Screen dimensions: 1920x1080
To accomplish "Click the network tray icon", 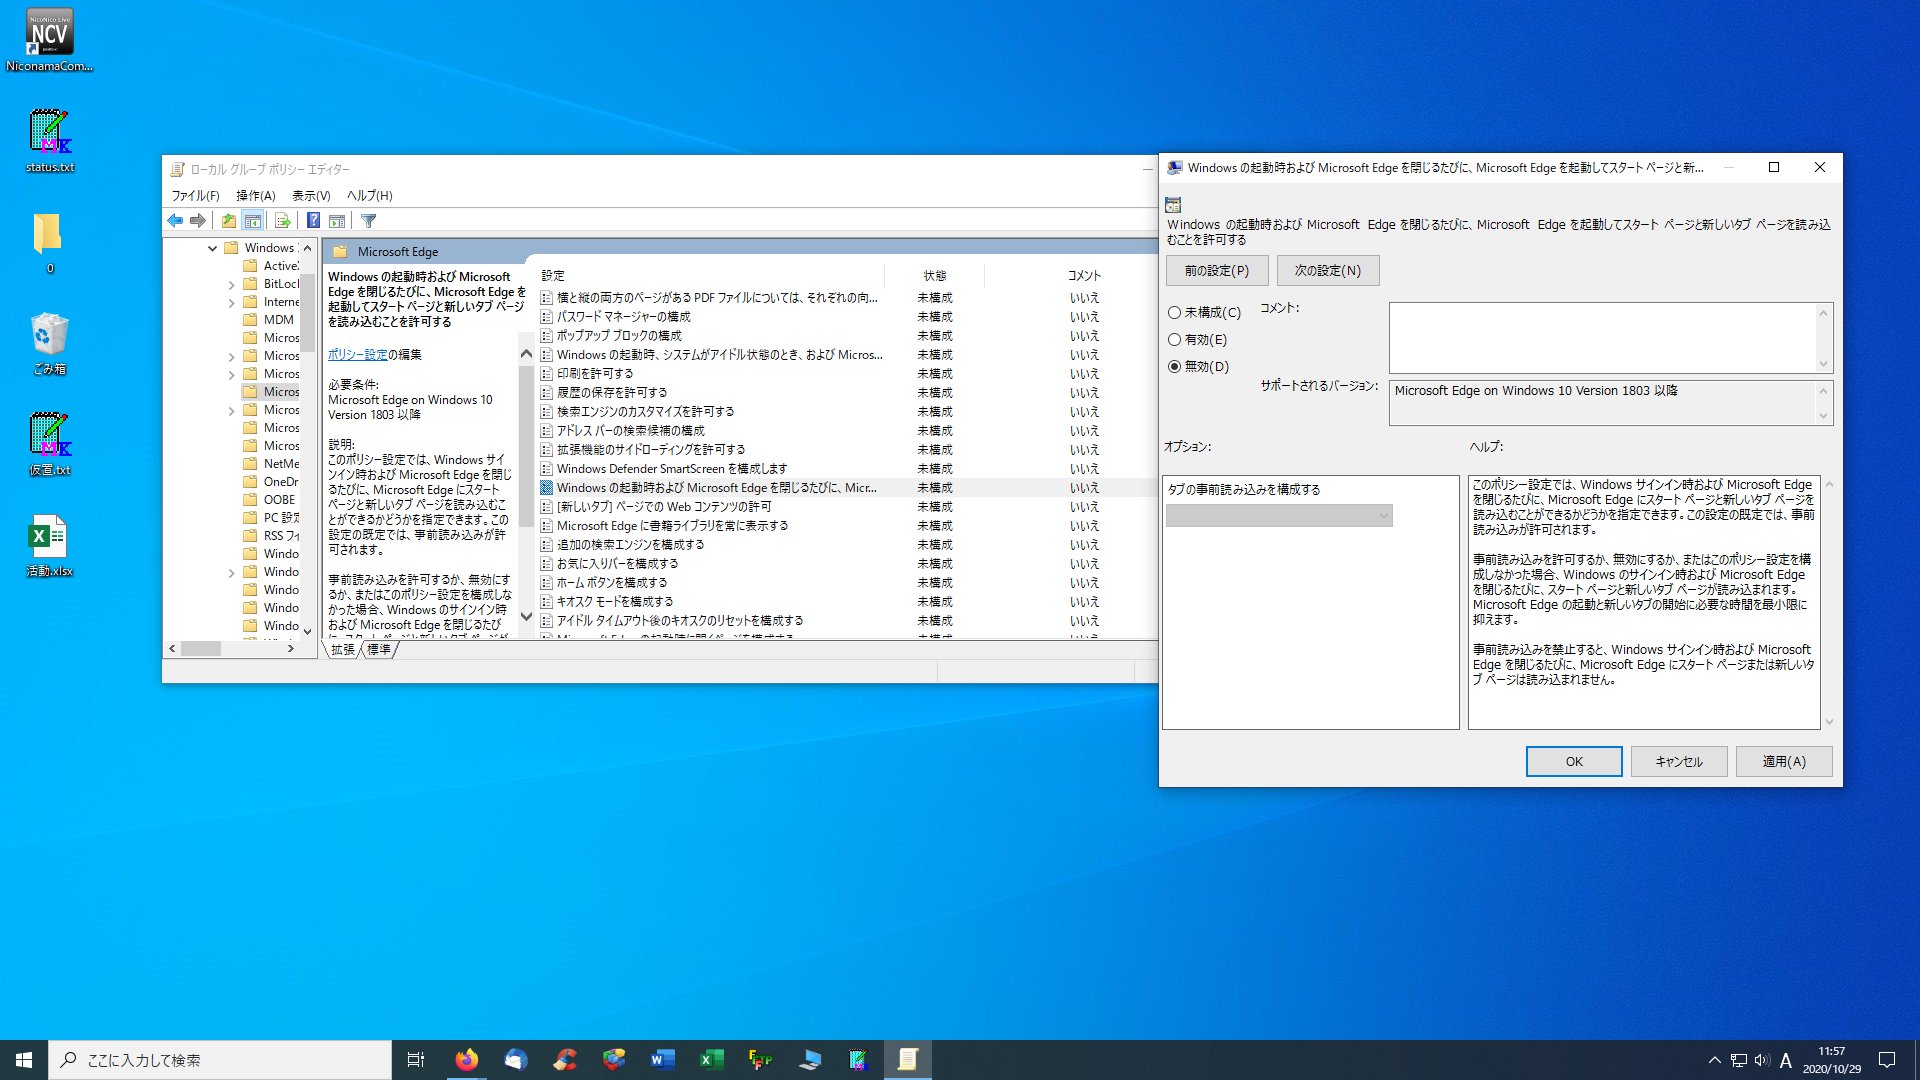I will pos(1739,1060).
